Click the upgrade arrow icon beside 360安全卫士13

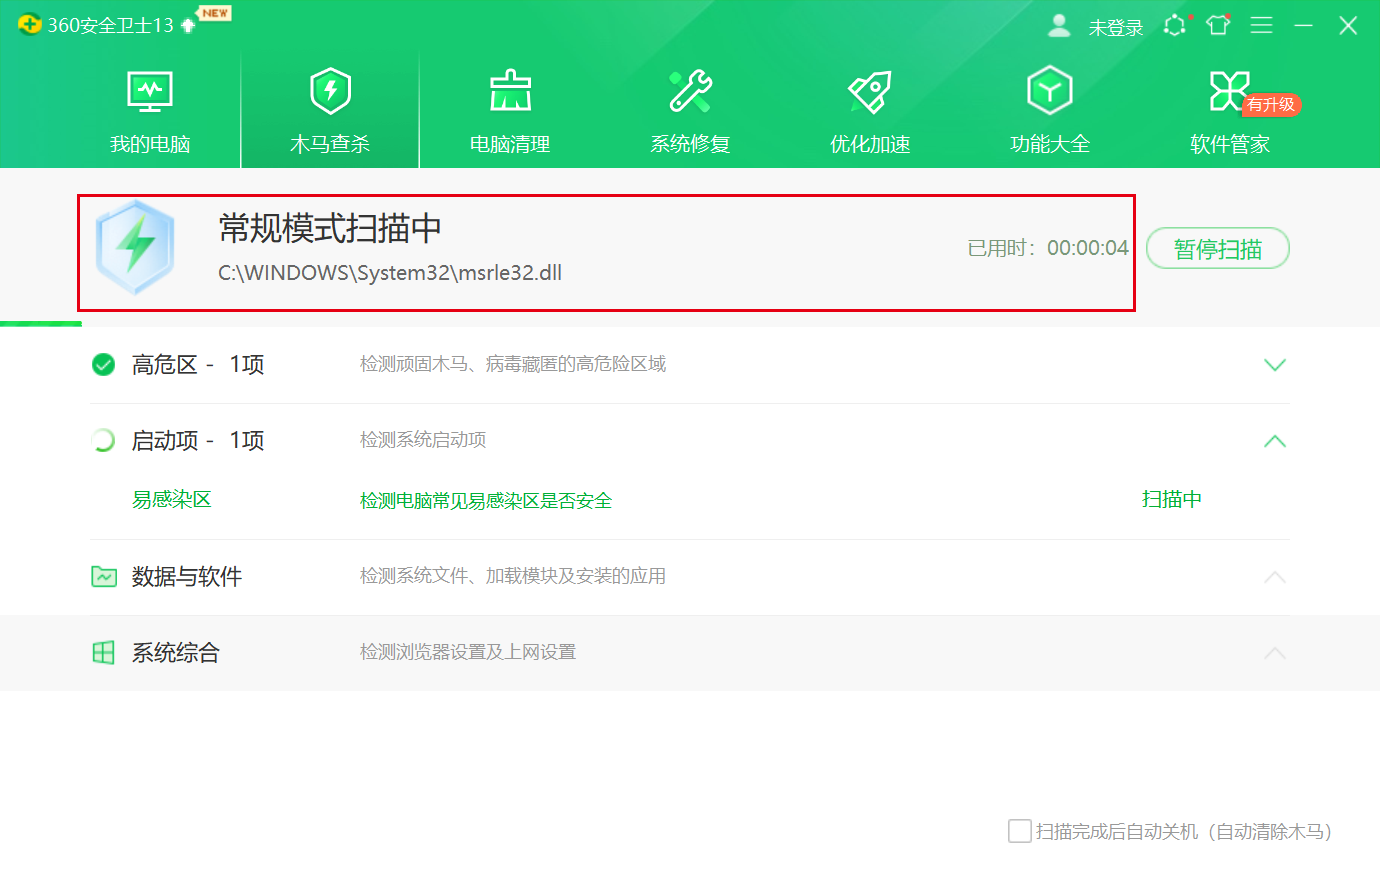[x=188, y=26]
